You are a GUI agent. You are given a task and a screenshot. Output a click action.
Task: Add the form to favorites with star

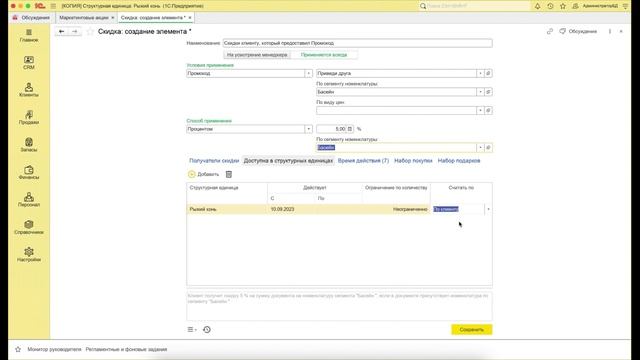pyautogui.click(x=90, y=31)
